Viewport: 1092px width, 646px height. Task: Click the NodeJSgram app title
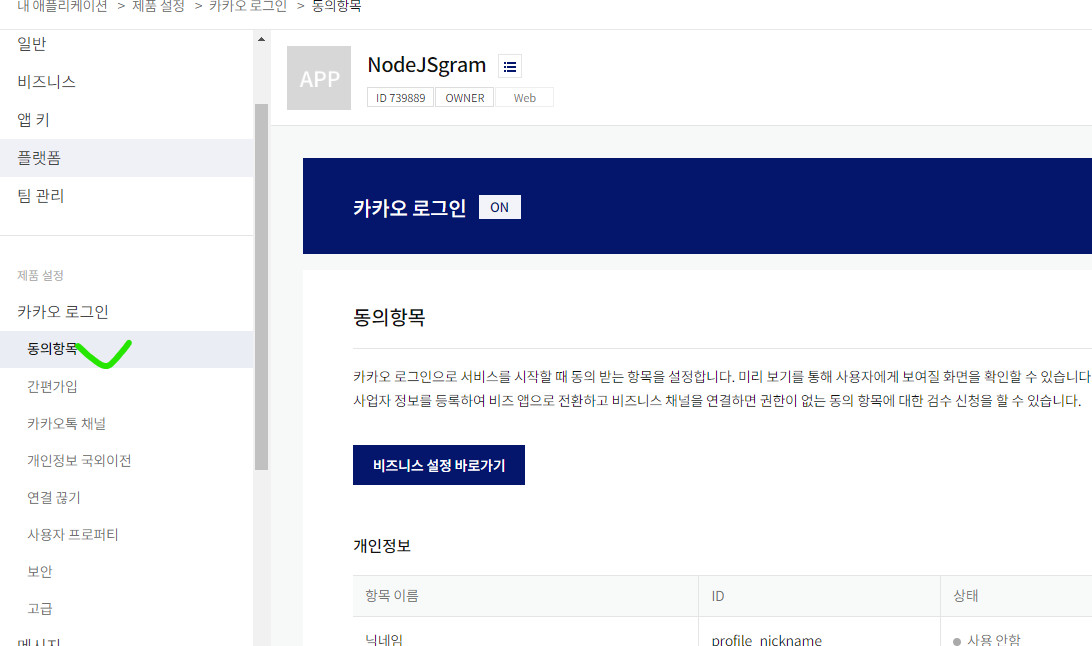(x=426, y=65)
